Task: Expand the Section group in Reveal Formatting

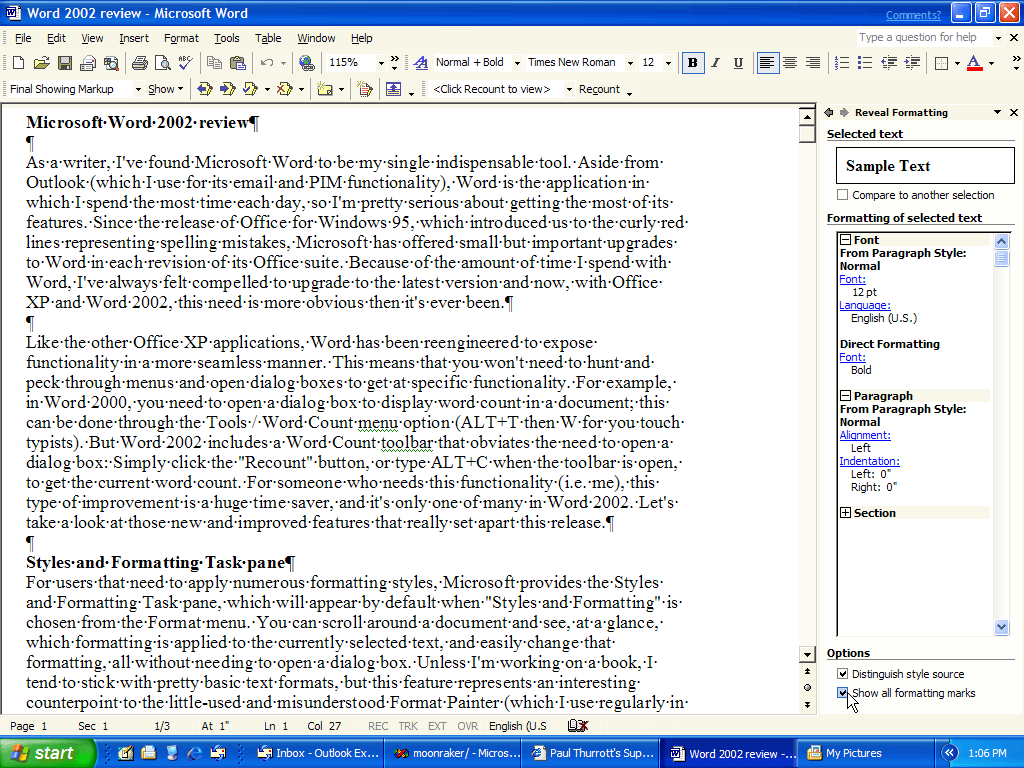Action: 846,513
